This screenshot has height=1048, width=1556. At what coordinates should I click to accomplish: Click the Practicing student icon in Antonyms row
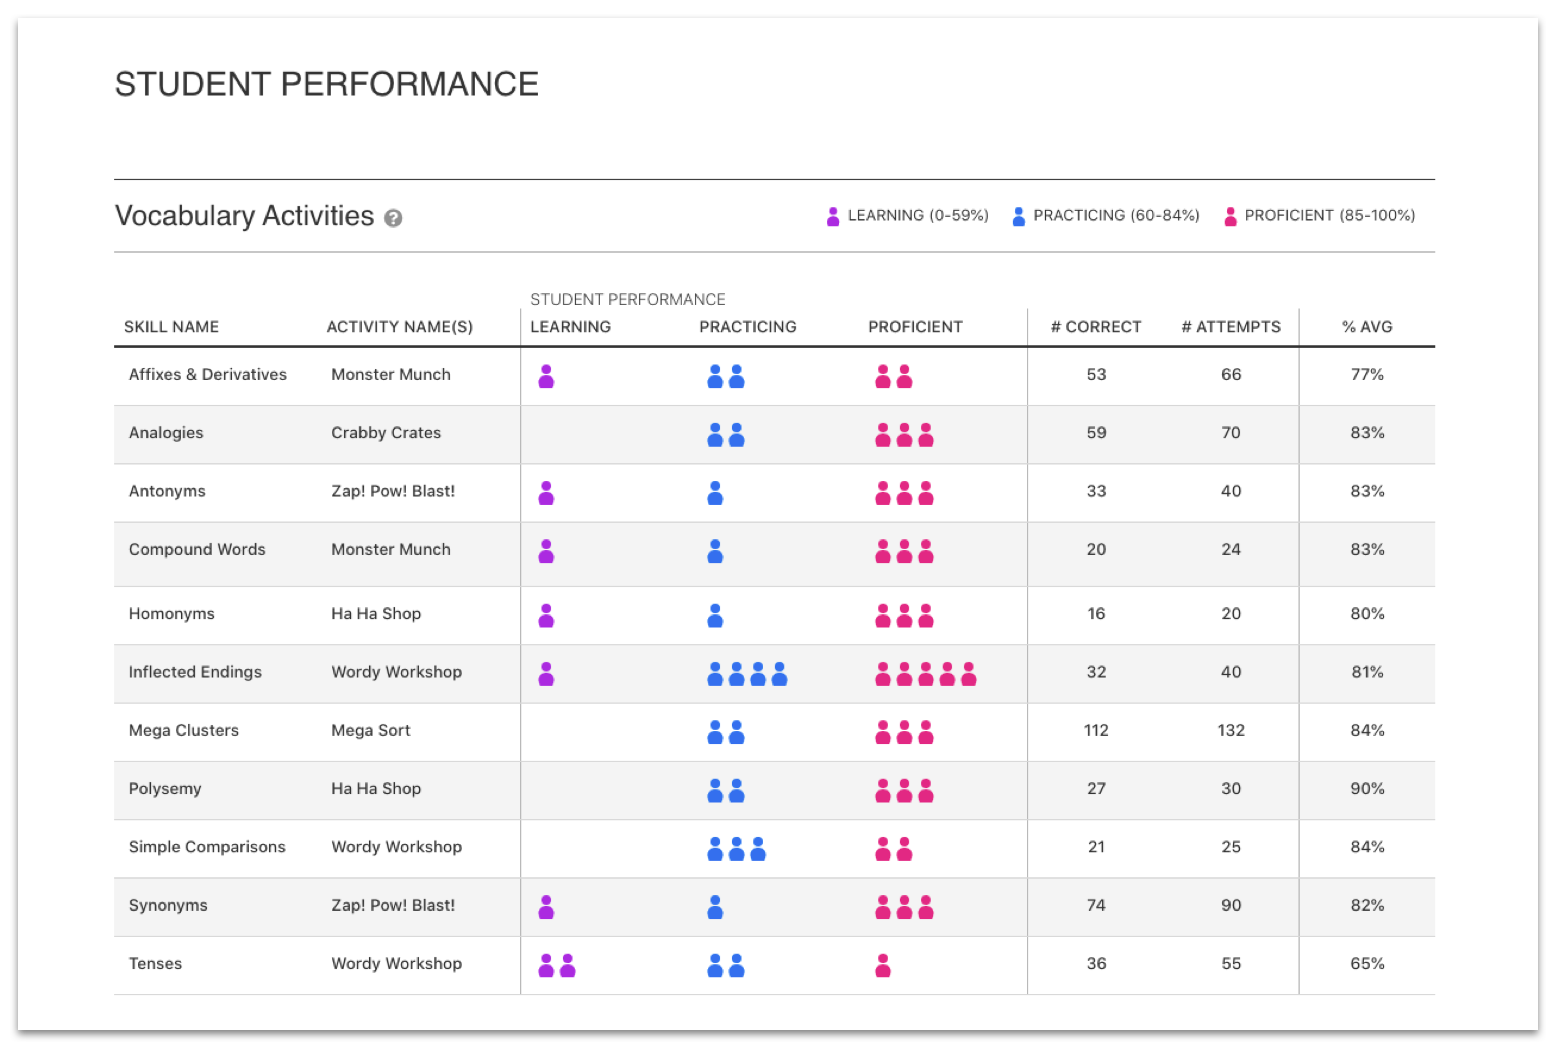pyautogui.click(x=715, y=493)
